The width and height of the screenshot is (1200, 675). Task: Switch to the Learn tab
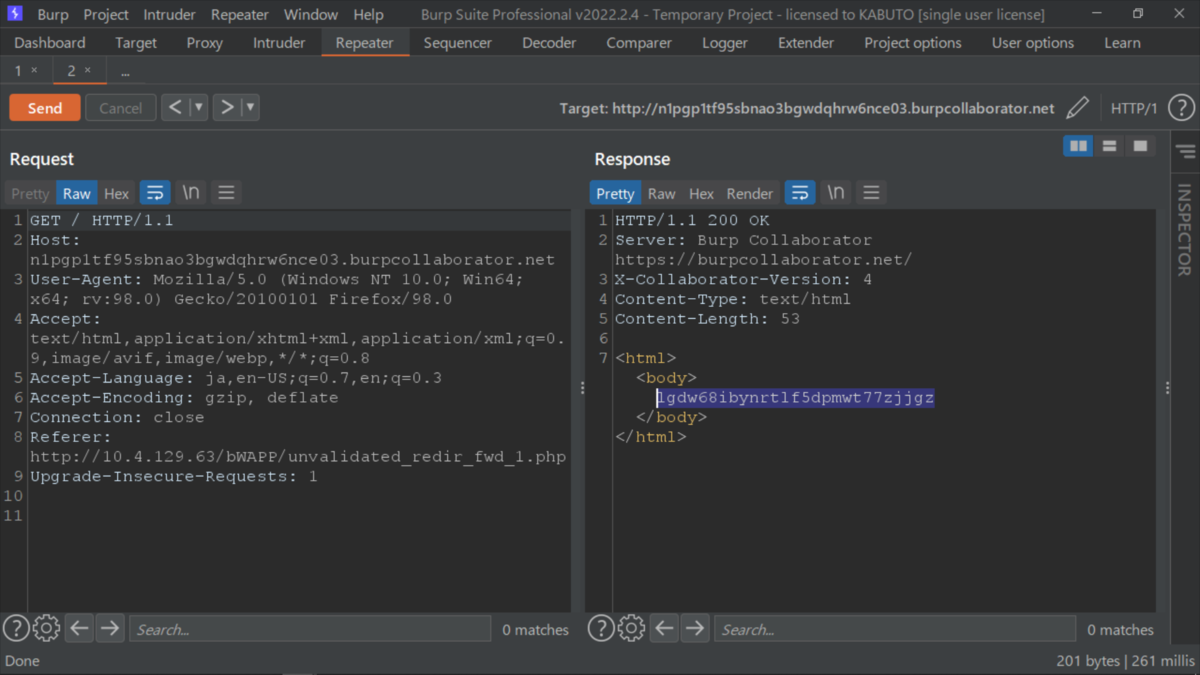[1122, 43]
